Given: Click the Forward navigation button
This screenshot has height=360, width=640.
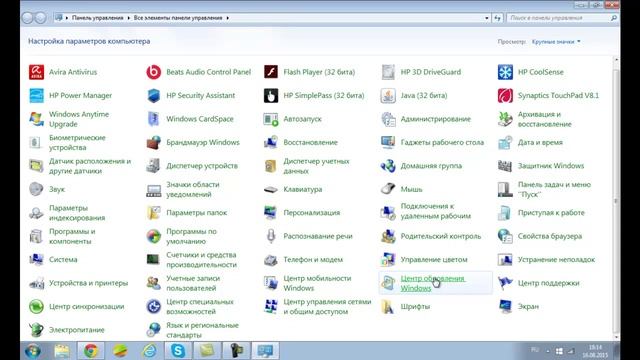Looking at the screenshot, I should click(x=40, y=18).
